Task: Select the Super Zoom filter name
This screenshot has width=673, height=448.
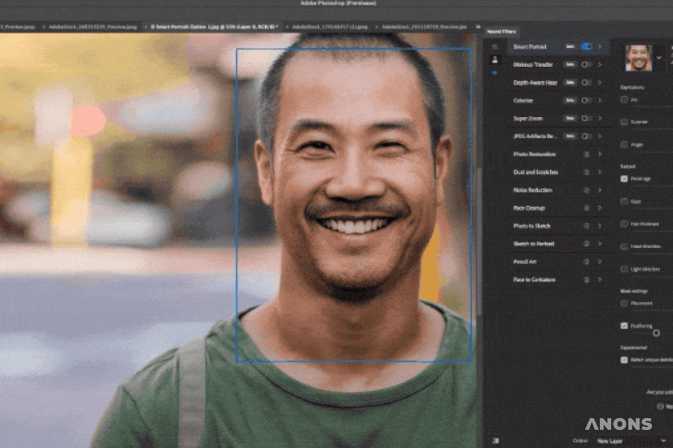Action: point(528,118)
